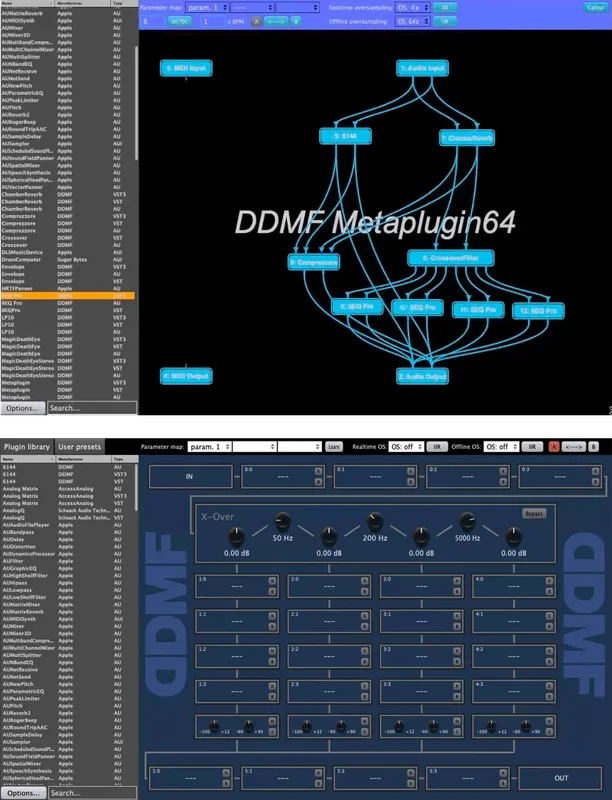The image size is (612, 800).
Task: Clear slot 0:1 with its X button
Action: click(411, 471)
